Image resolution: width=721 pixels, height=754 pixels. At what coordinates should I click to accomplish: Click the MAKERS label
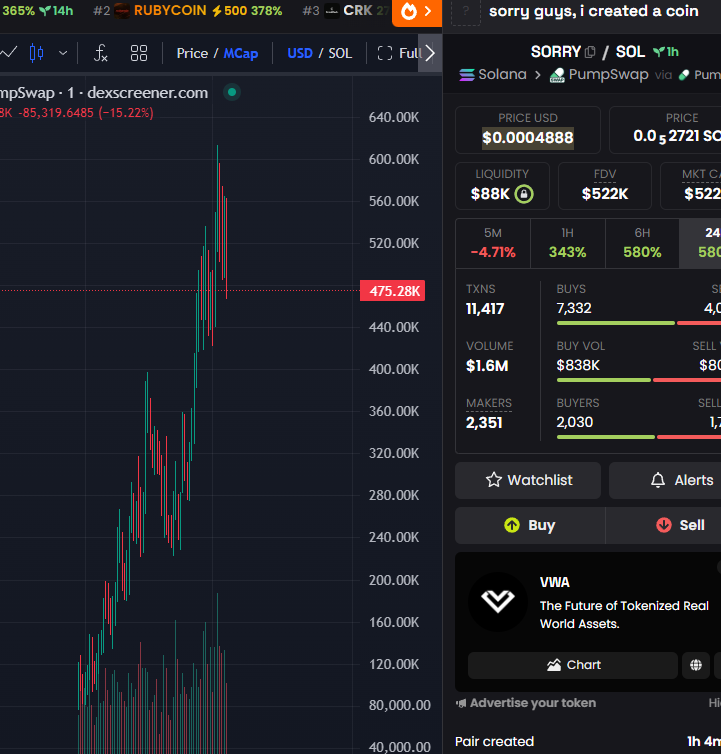489,403
